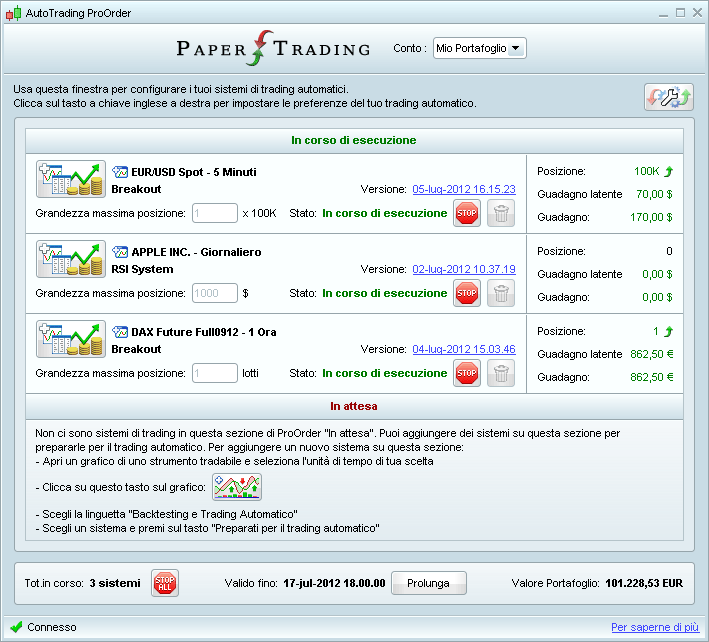Stop the DAX Future Breakout system

(x=467, y=373)
